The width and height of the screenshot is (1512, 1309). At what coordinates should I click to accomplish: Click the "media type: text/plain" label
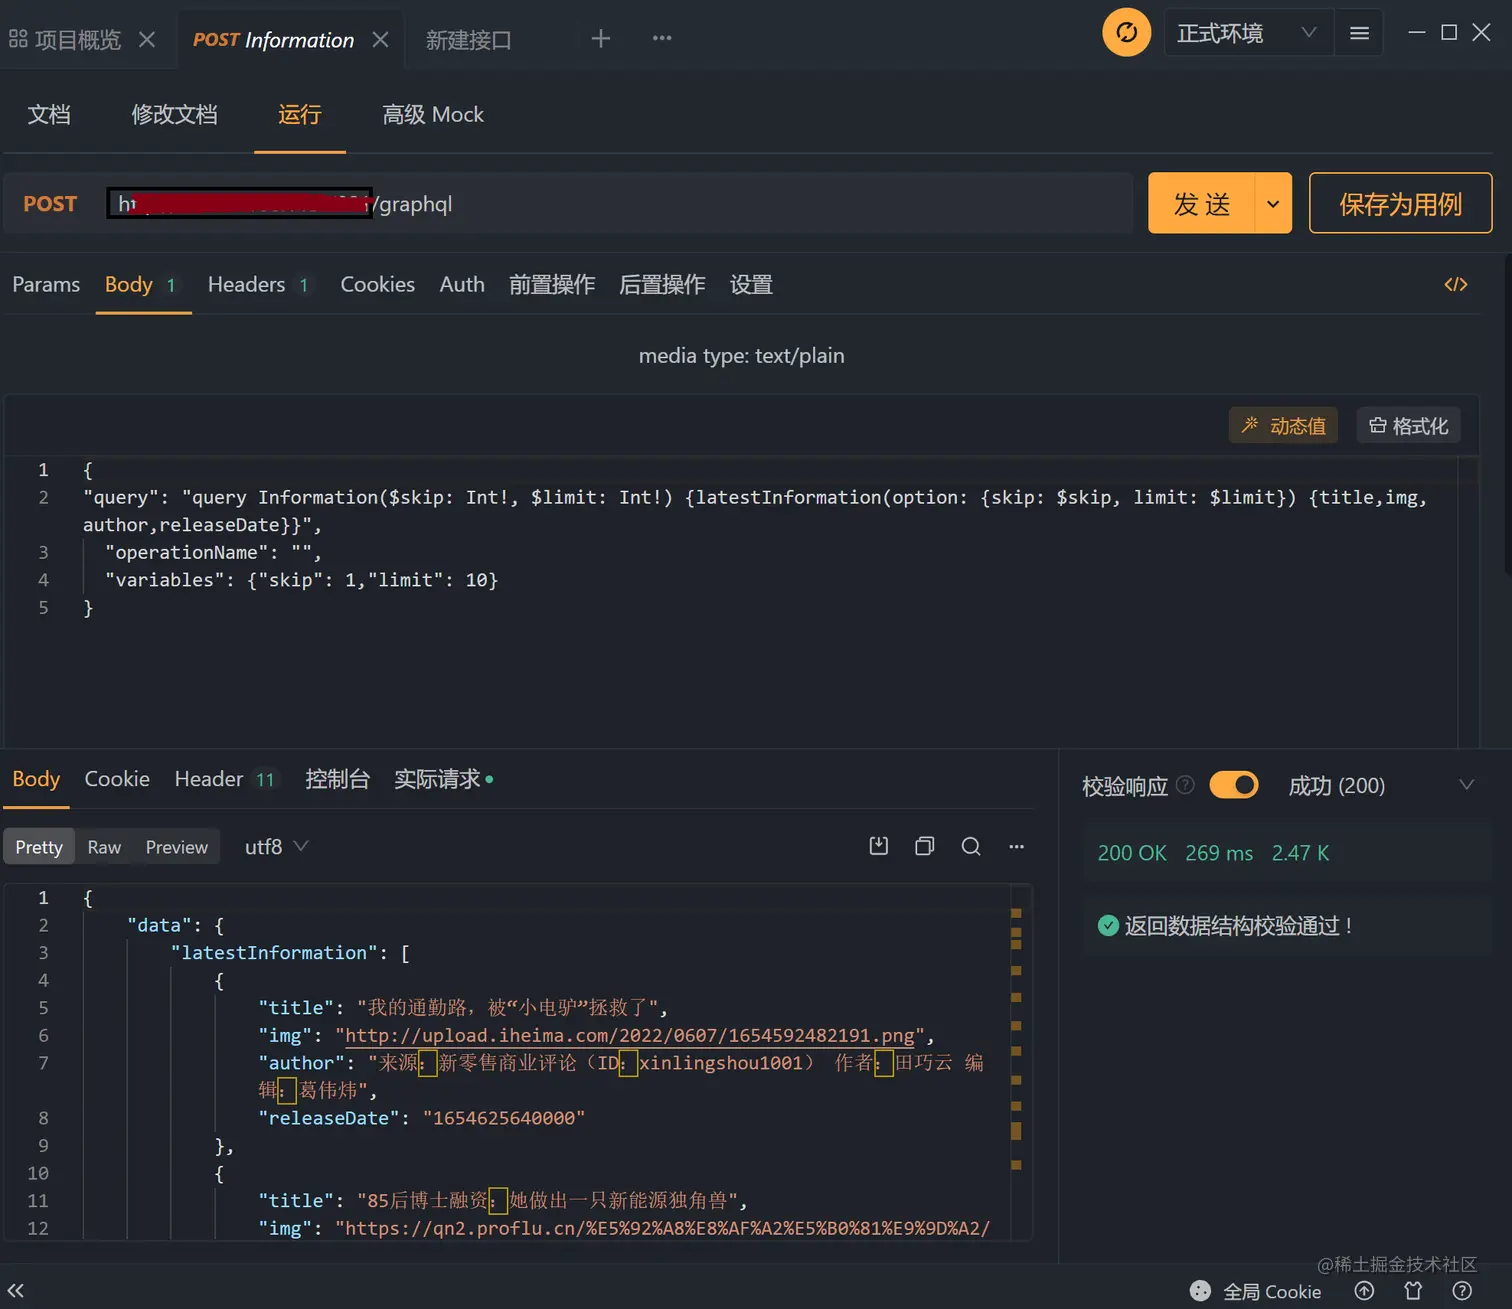click(741, 356)
